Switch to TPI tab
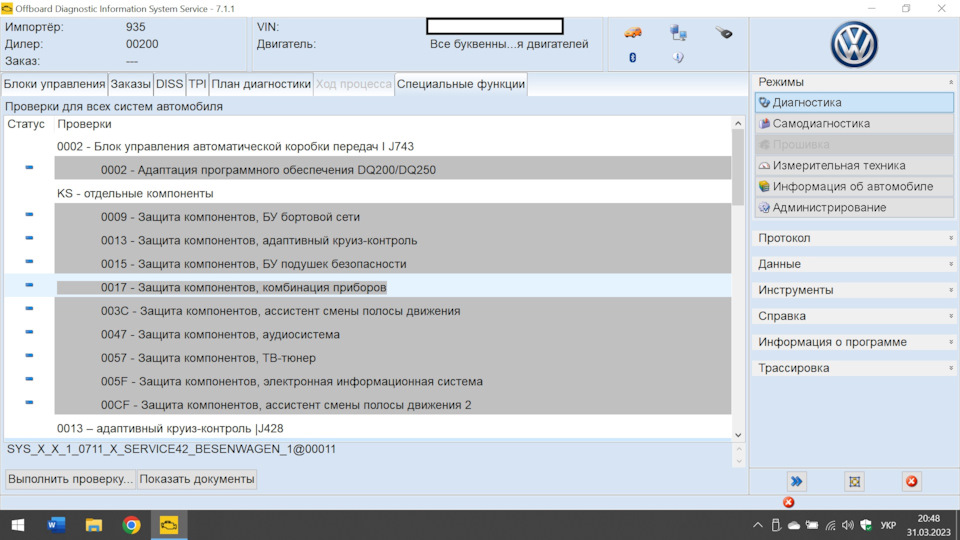This screenshot has width=960, height=540. click(197, 84)
